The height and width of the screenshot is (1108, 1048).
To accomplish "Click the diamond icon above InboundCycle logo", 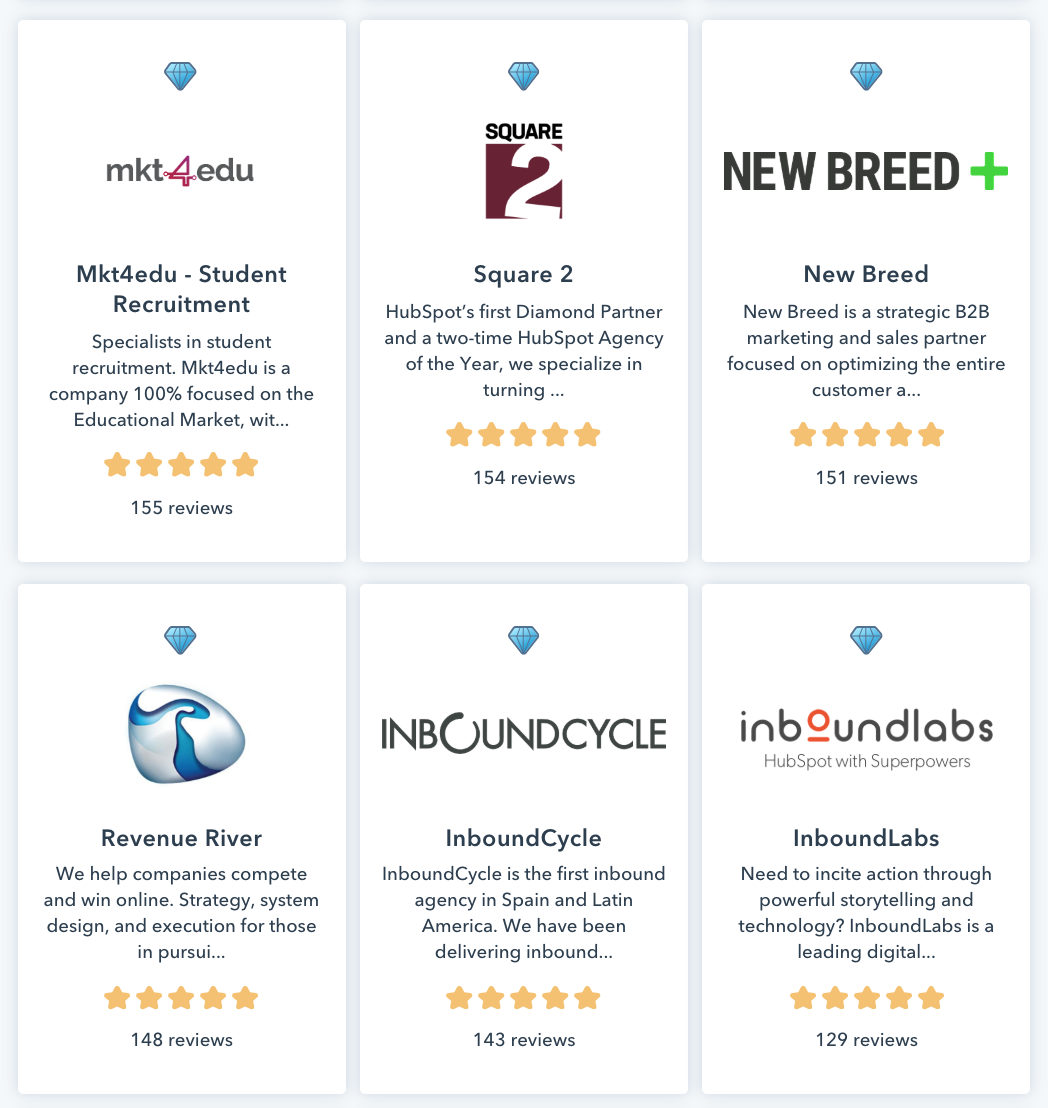I will (x=524, y=639).
